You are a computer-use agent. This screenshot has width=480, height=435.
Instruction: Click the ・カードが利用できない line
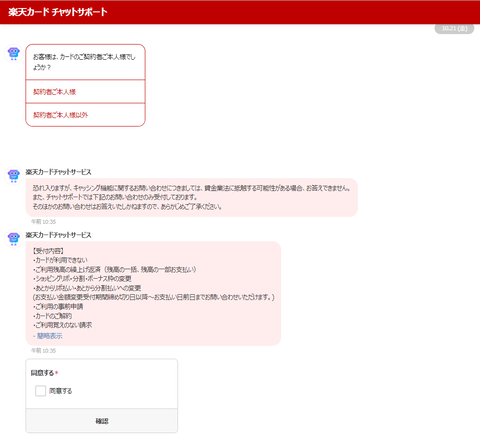pos(60,260)
